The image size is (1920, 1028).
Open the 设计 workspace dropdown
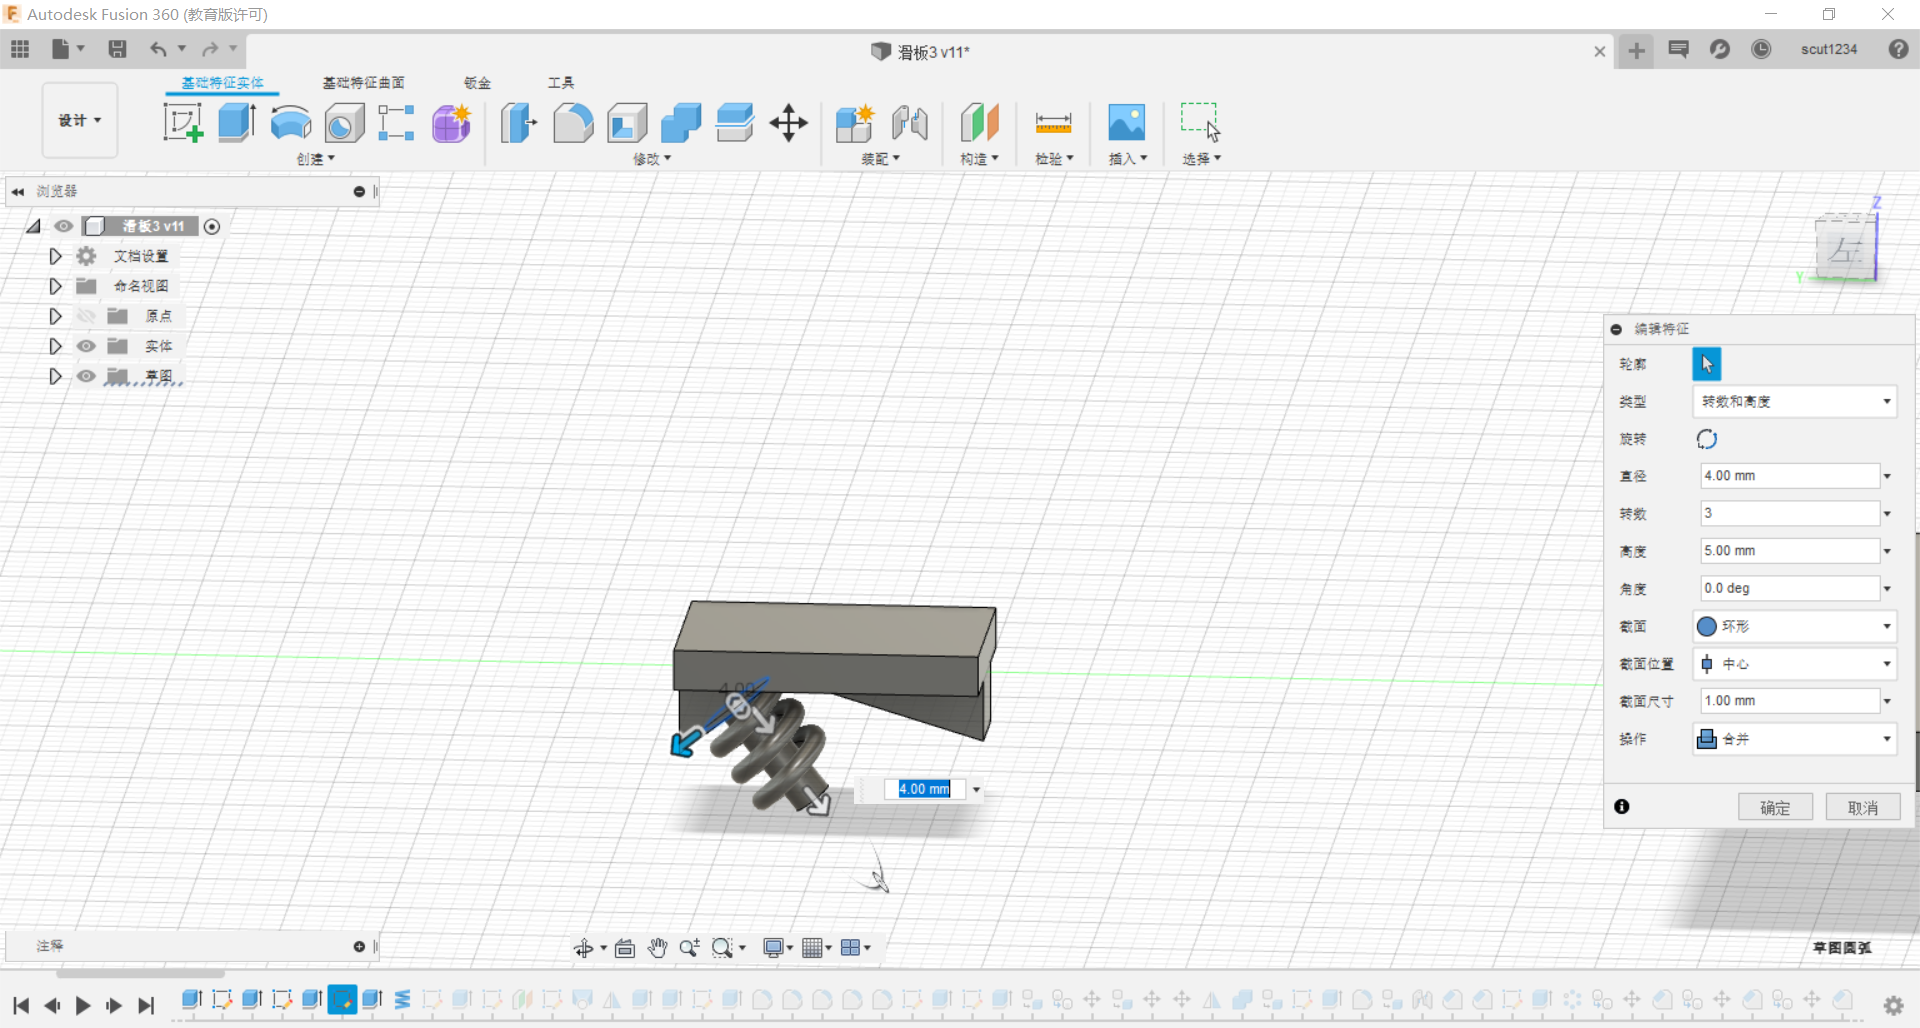[80, 120]
